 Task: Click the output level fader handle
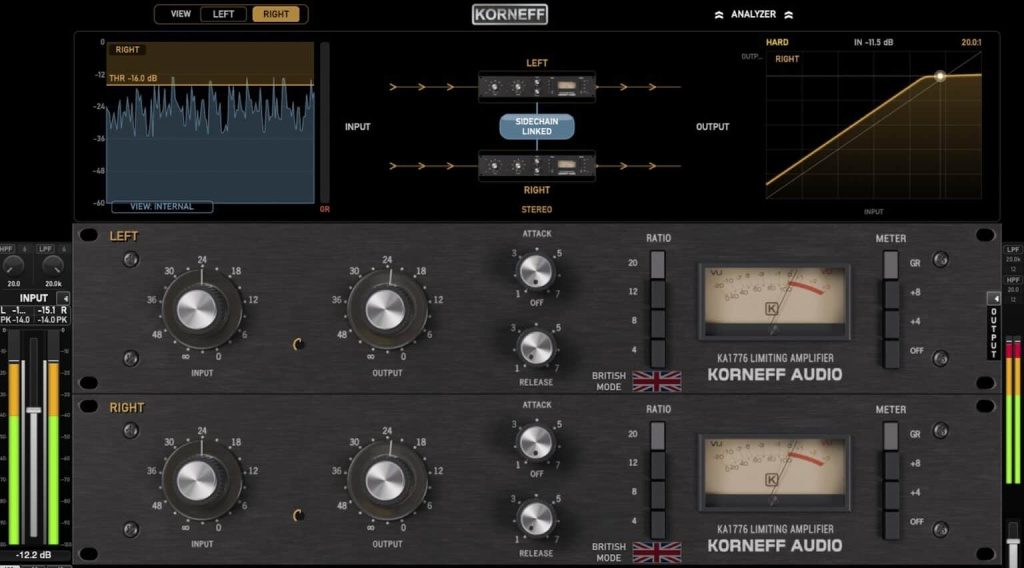1013,539
